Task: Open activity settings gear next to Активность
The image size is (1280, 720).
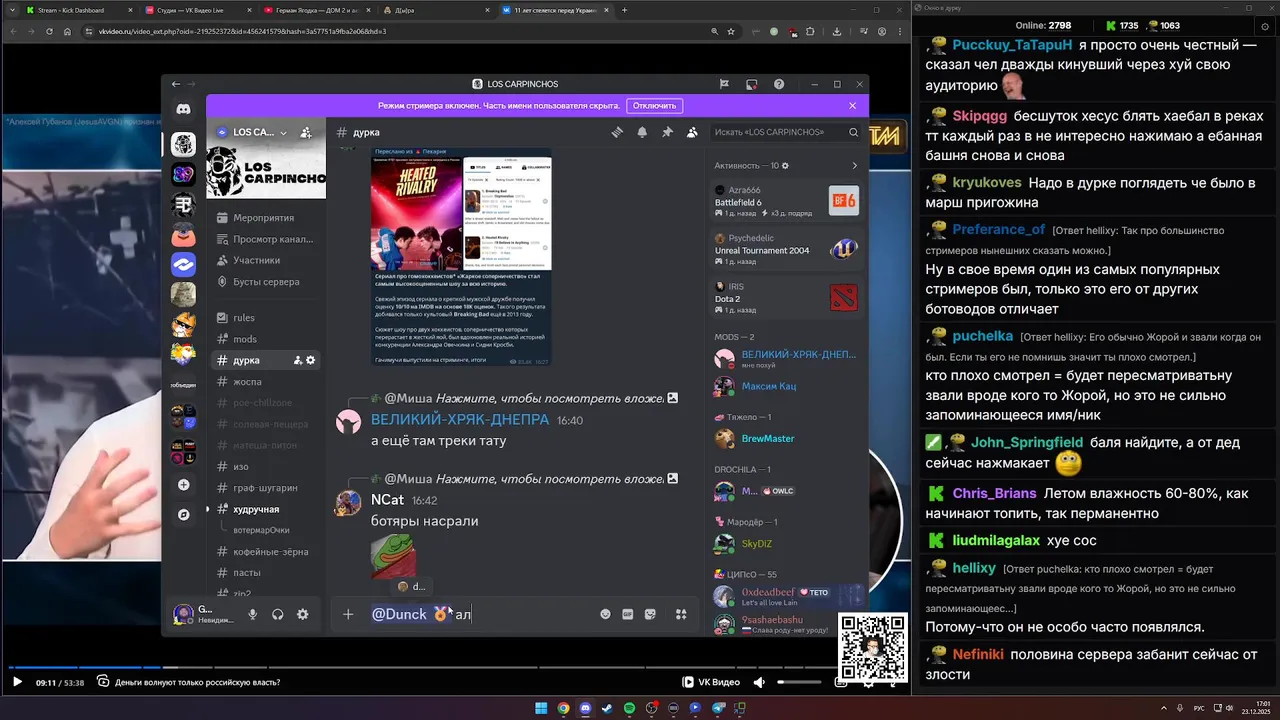Action: point(785,166)
